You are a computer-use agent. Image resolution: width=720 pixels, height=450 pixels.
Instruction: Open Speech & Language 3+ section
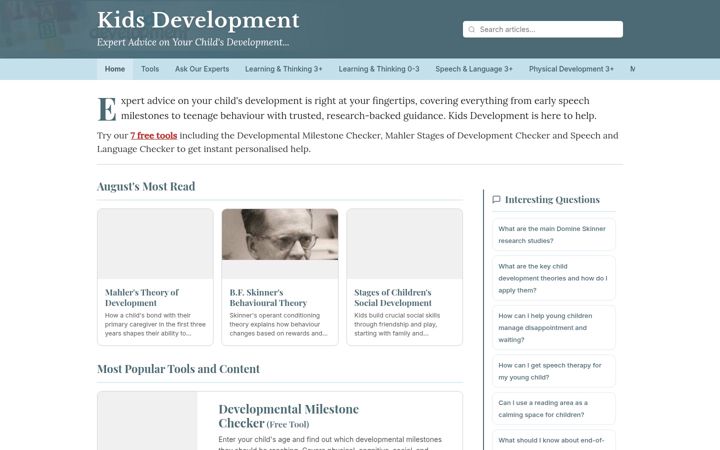tap(474, 69)
